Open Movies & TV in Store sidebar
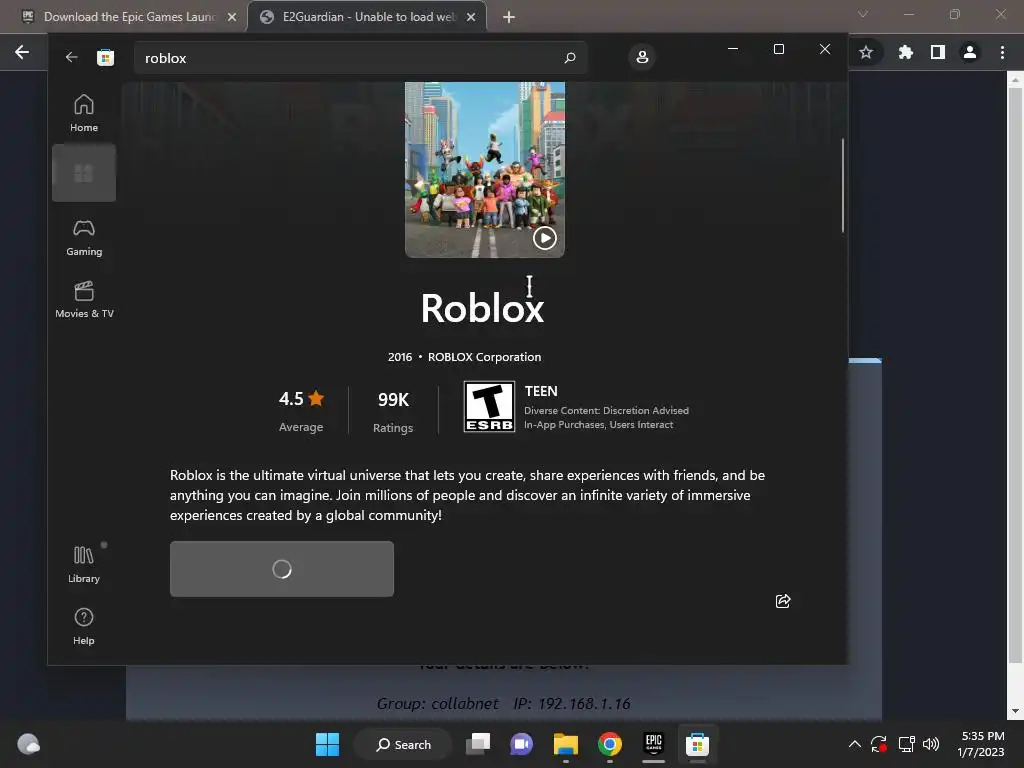 (x=84, y=300)
